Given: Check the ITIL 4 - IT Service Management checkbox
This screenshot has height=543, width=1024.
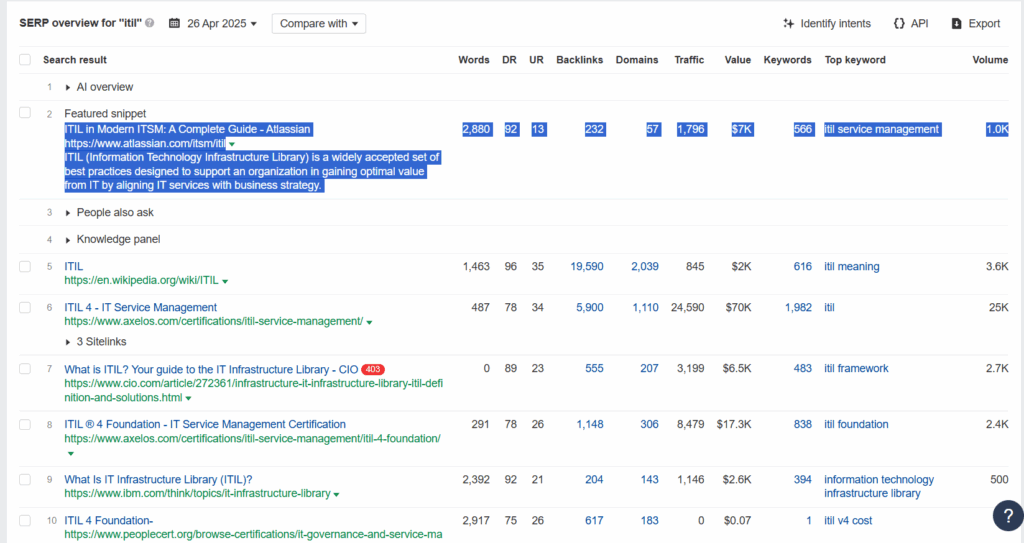Looking at the screenshot, I should tap(25, 307).
